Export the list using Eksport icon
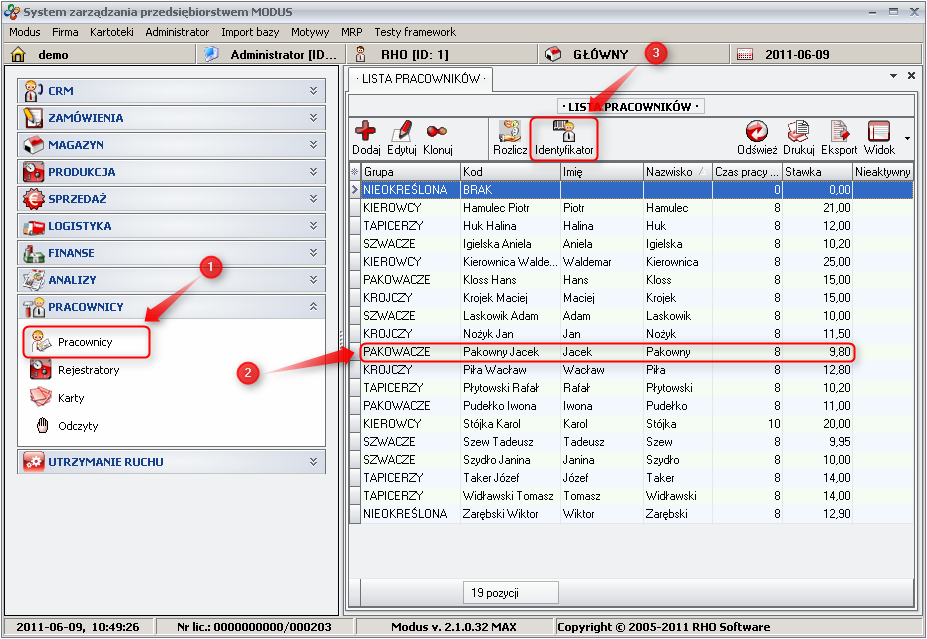Screen dimensions: 927x639 [839, 132]
